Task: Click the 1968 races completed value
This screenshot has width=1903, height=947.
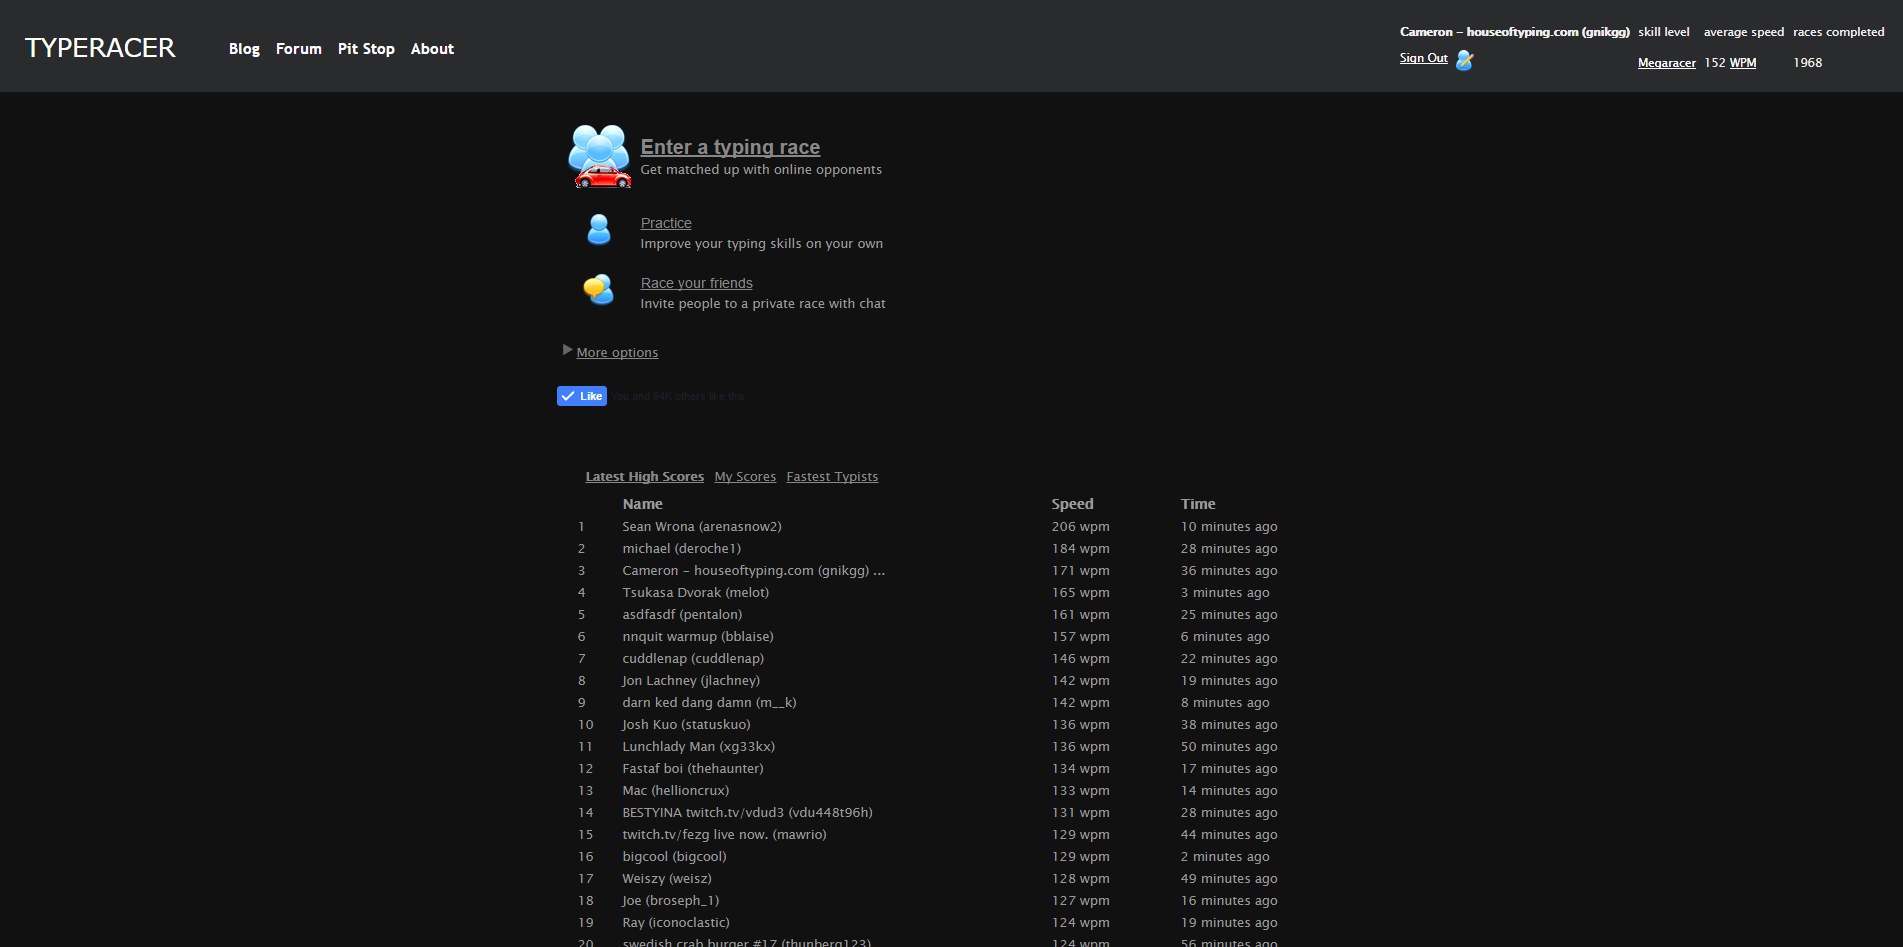Action: [x=1808, y=63]
